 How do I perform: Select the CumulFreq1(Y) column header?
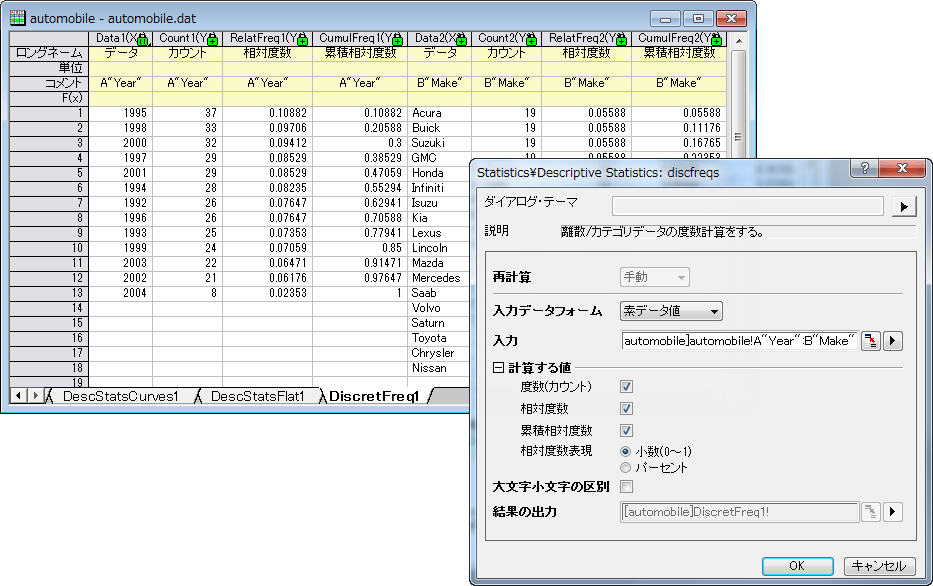click(x=360, y=38)
